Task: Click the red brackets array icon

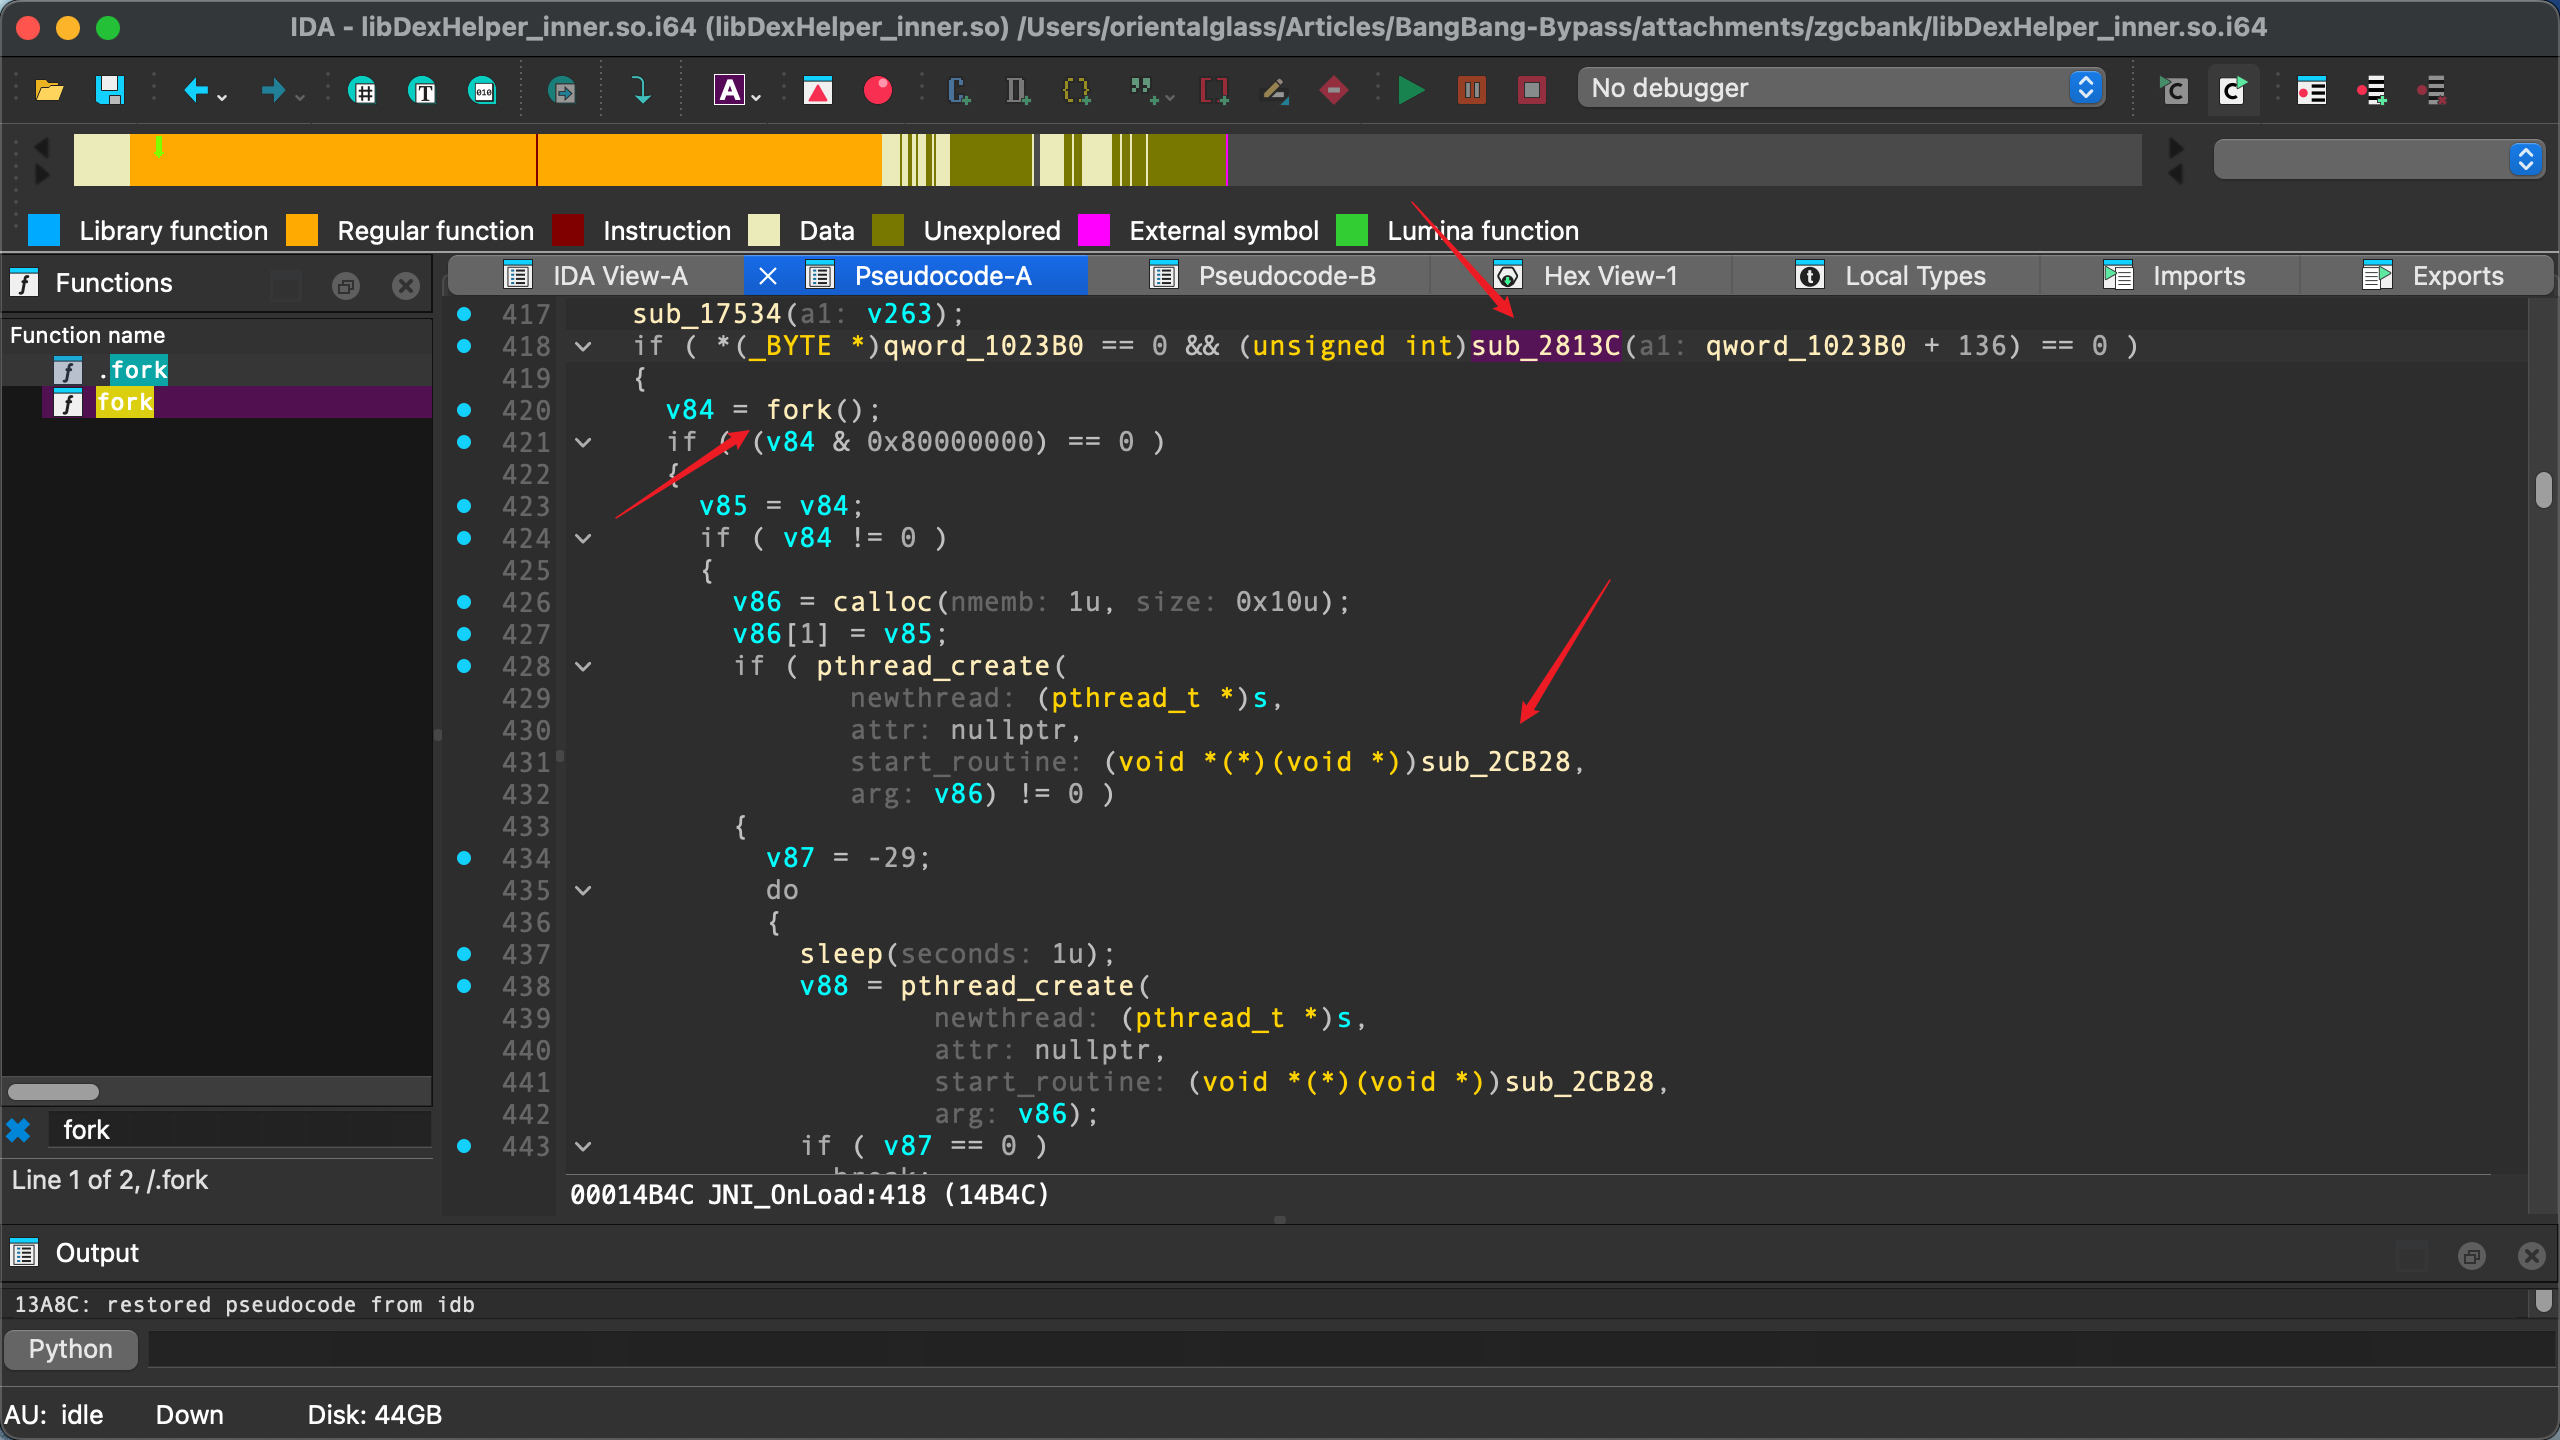Action: (1214, 91)
